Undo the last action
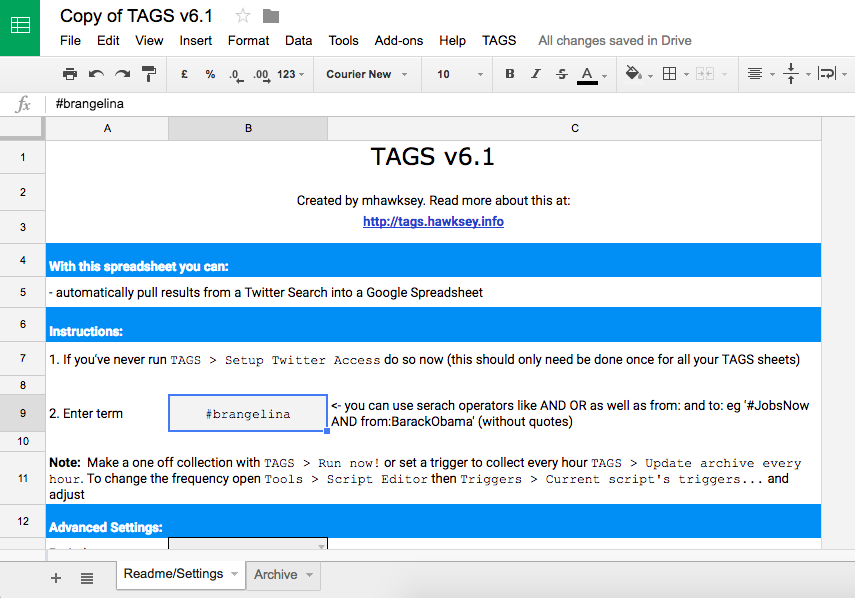The width and height of the screenshot is (855, 598). tap(97, 74)
